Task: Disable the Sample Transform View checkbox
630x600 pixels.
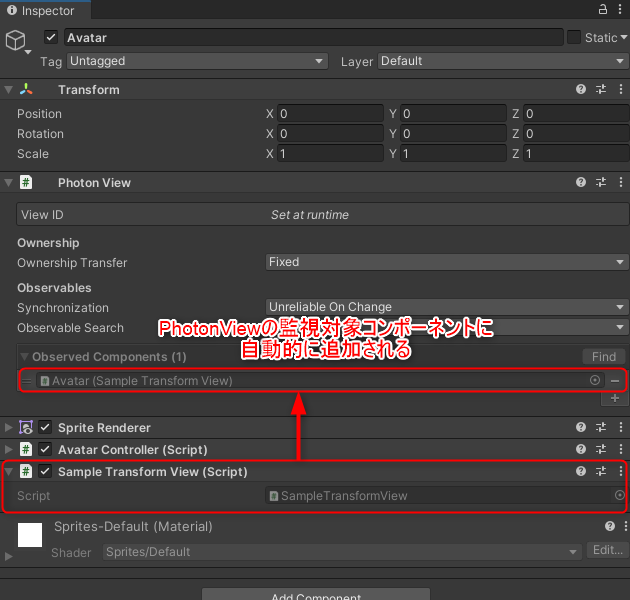Action: pyautogui.click(x=45, y=471)
